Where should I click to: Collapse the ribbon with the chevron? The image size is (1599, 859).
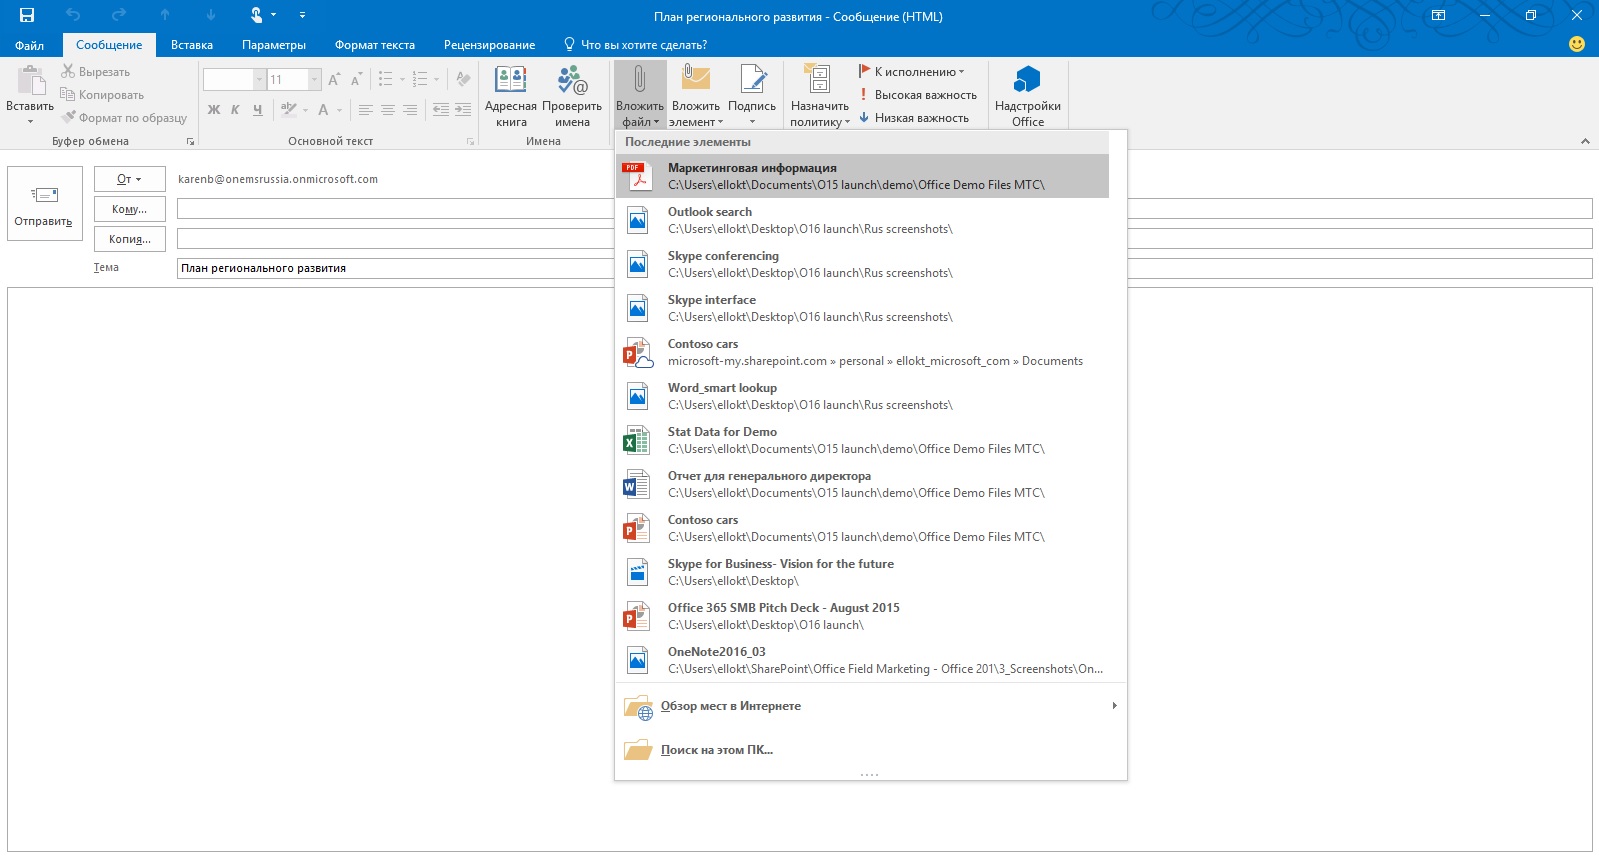(x=1585, y=142)
